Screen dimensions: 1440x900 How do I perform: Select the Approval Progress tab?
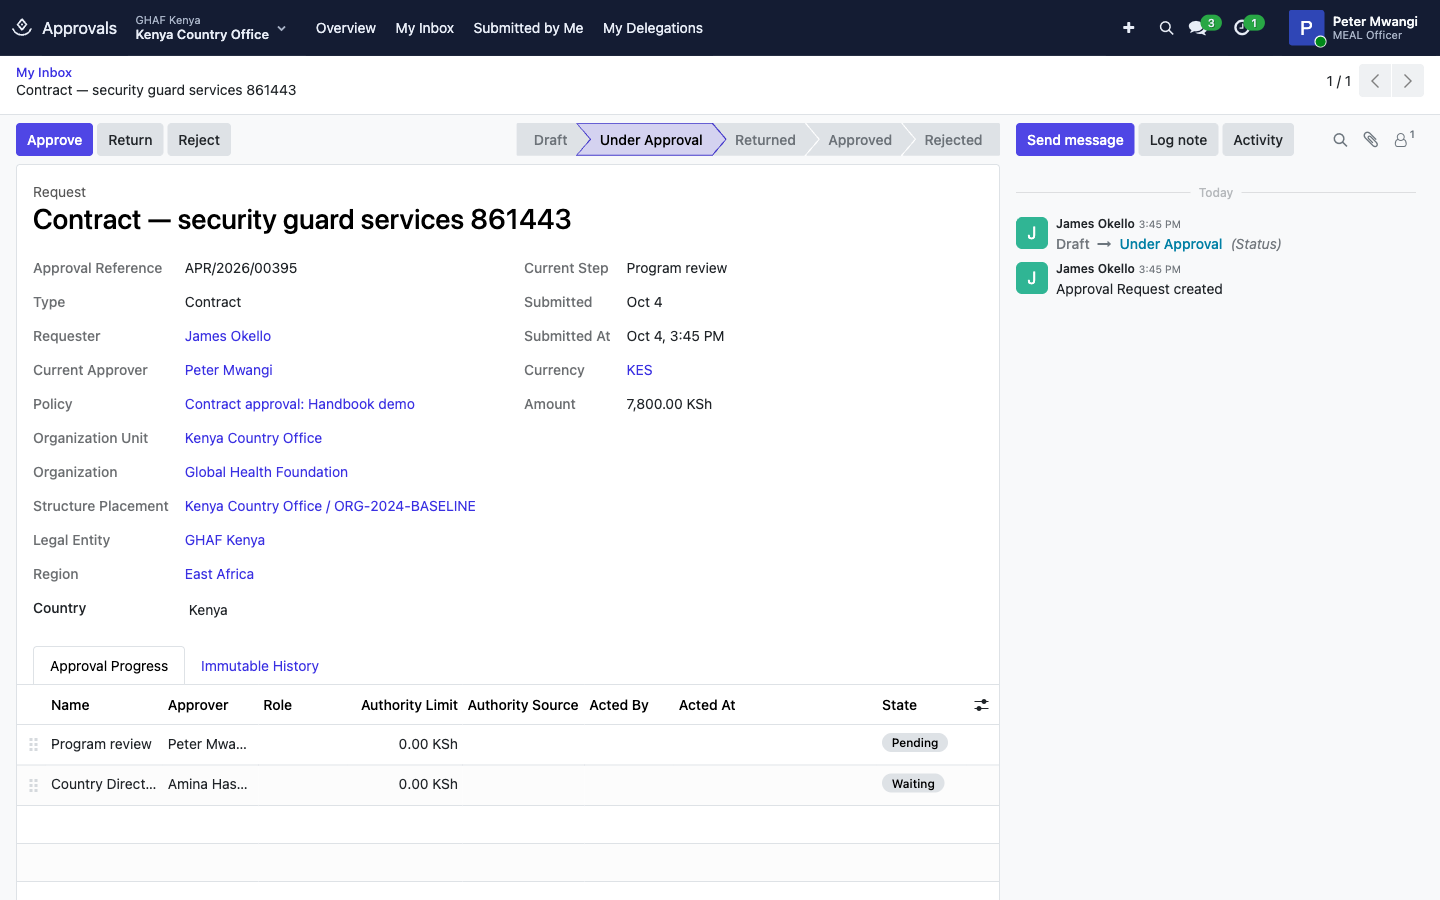coord(109,666)
